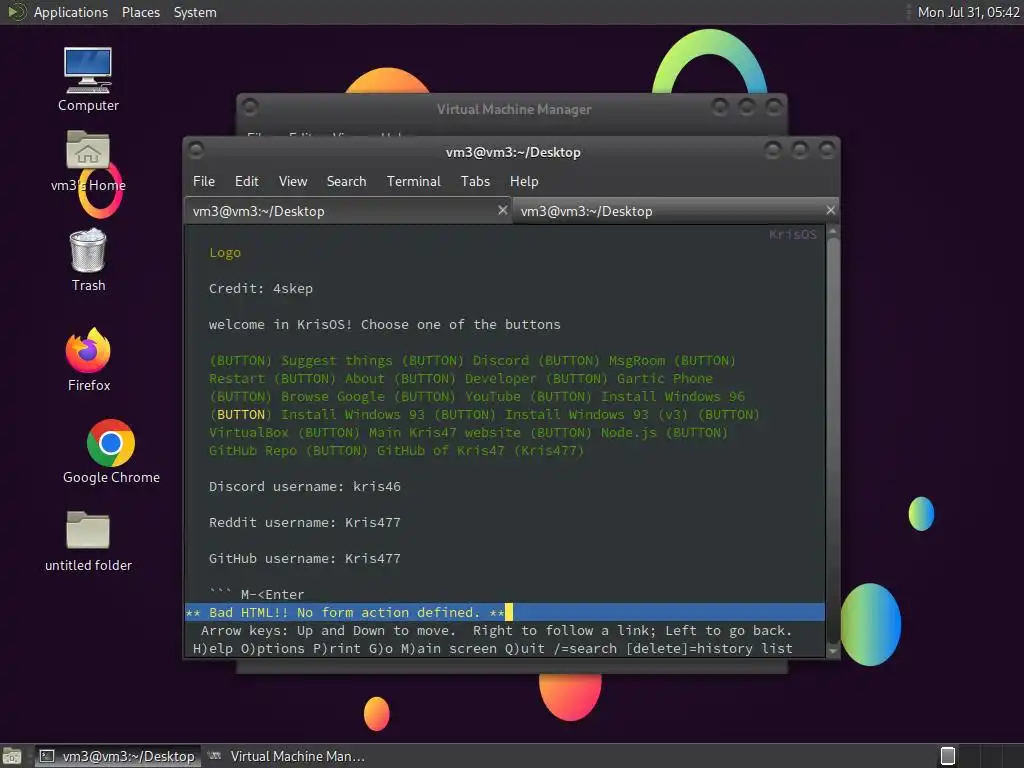Open the terminal Search menu
The width and height of the screenshot is (1024, 768).
(x=346, y=182)
